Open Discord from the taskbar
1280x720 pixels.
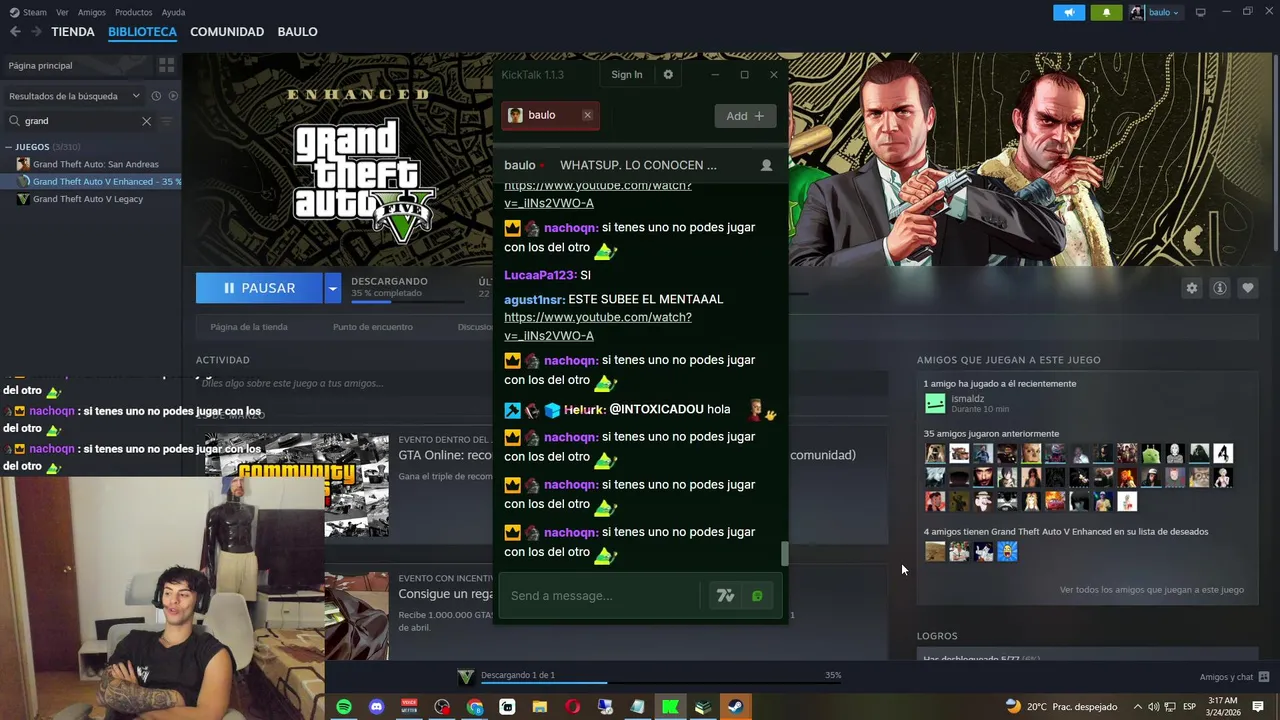[x=377, y=707]
